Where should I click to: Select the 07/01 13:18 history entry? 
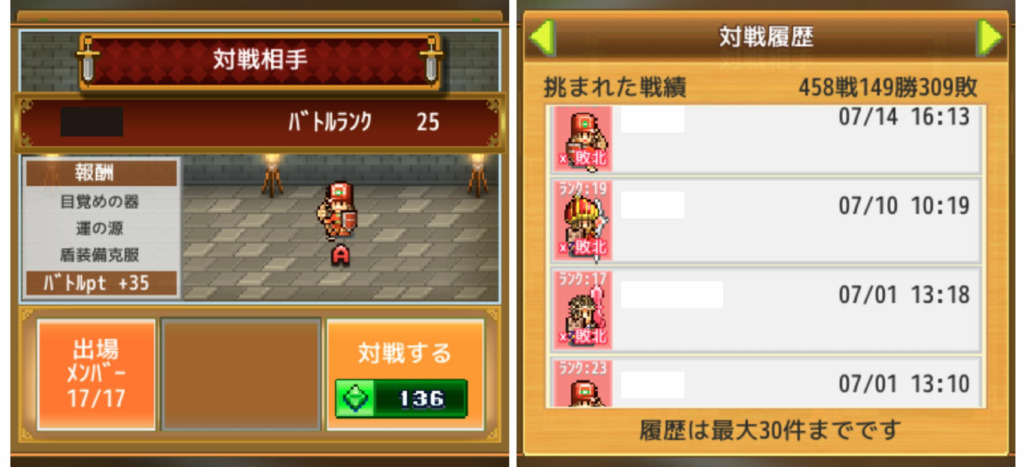point(765,309)
